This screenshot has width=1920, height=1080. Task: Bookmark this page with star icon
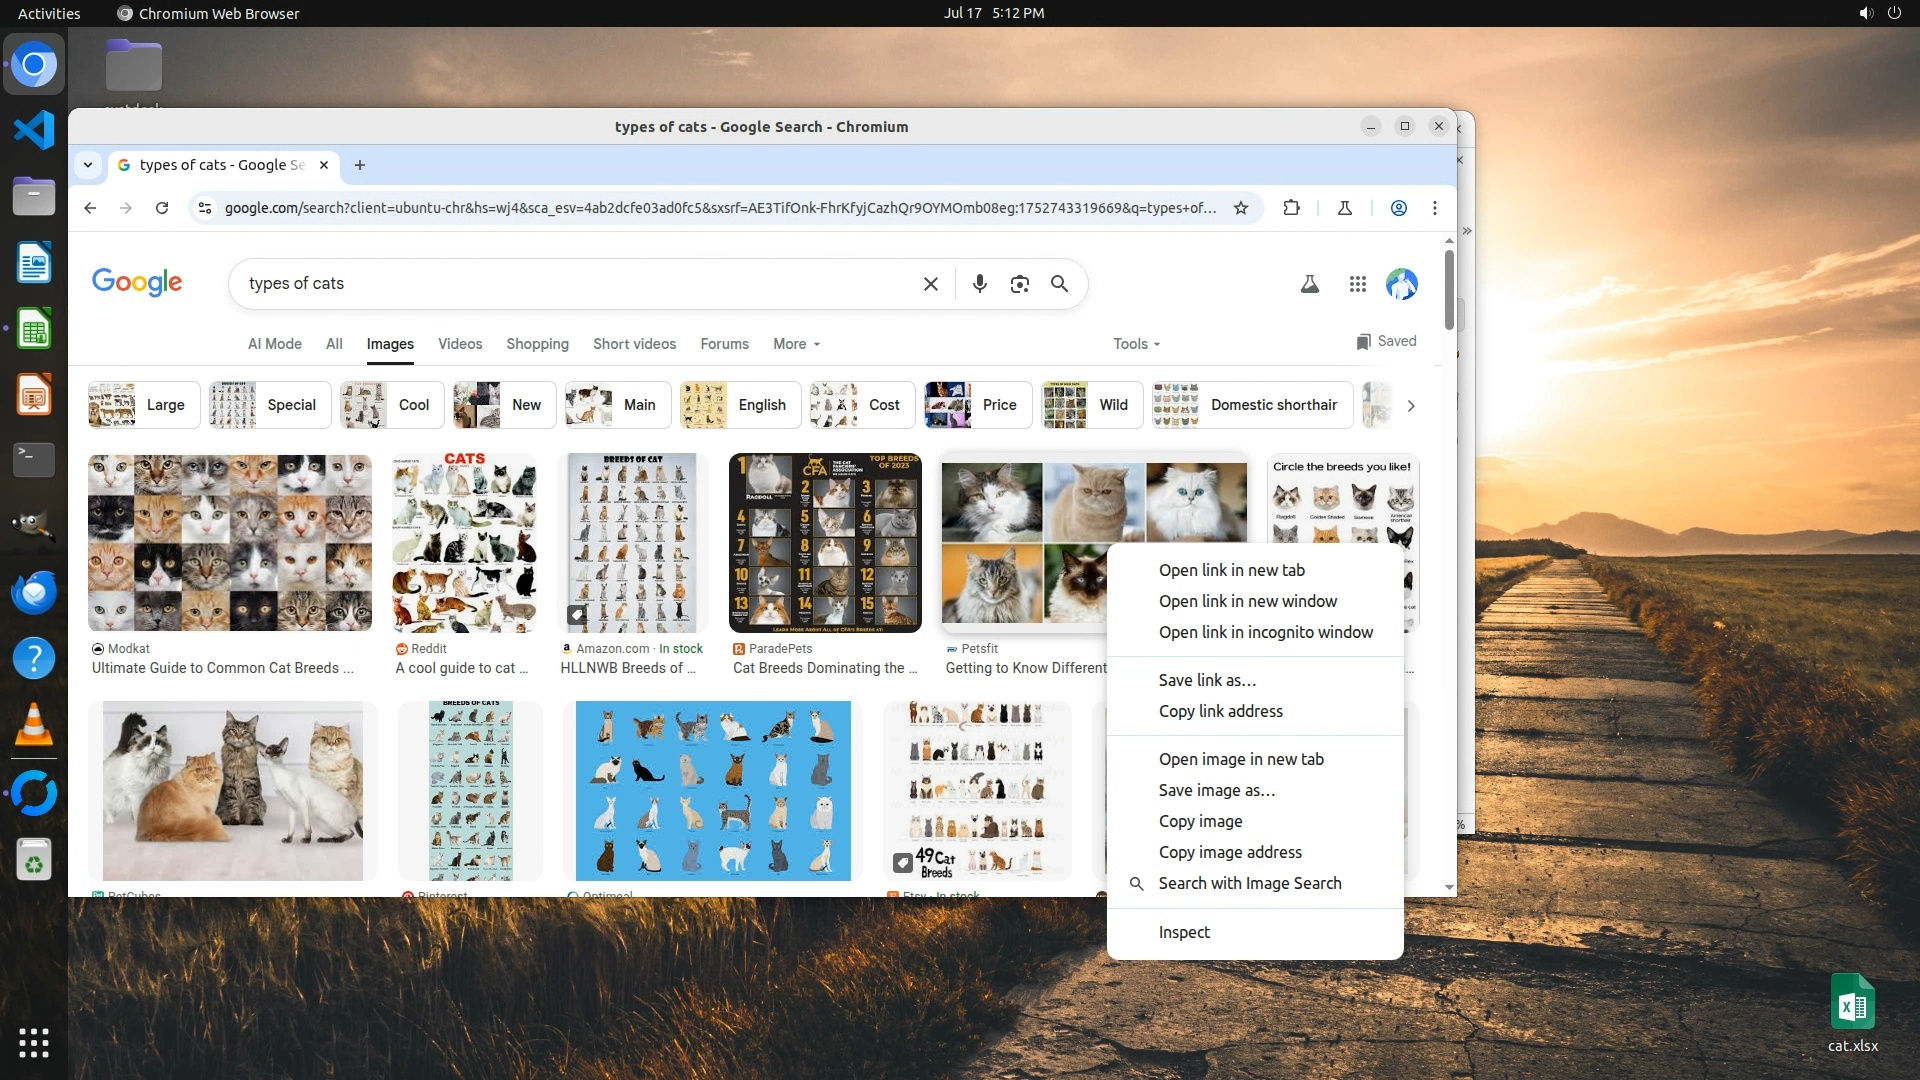click(1240, 208)
